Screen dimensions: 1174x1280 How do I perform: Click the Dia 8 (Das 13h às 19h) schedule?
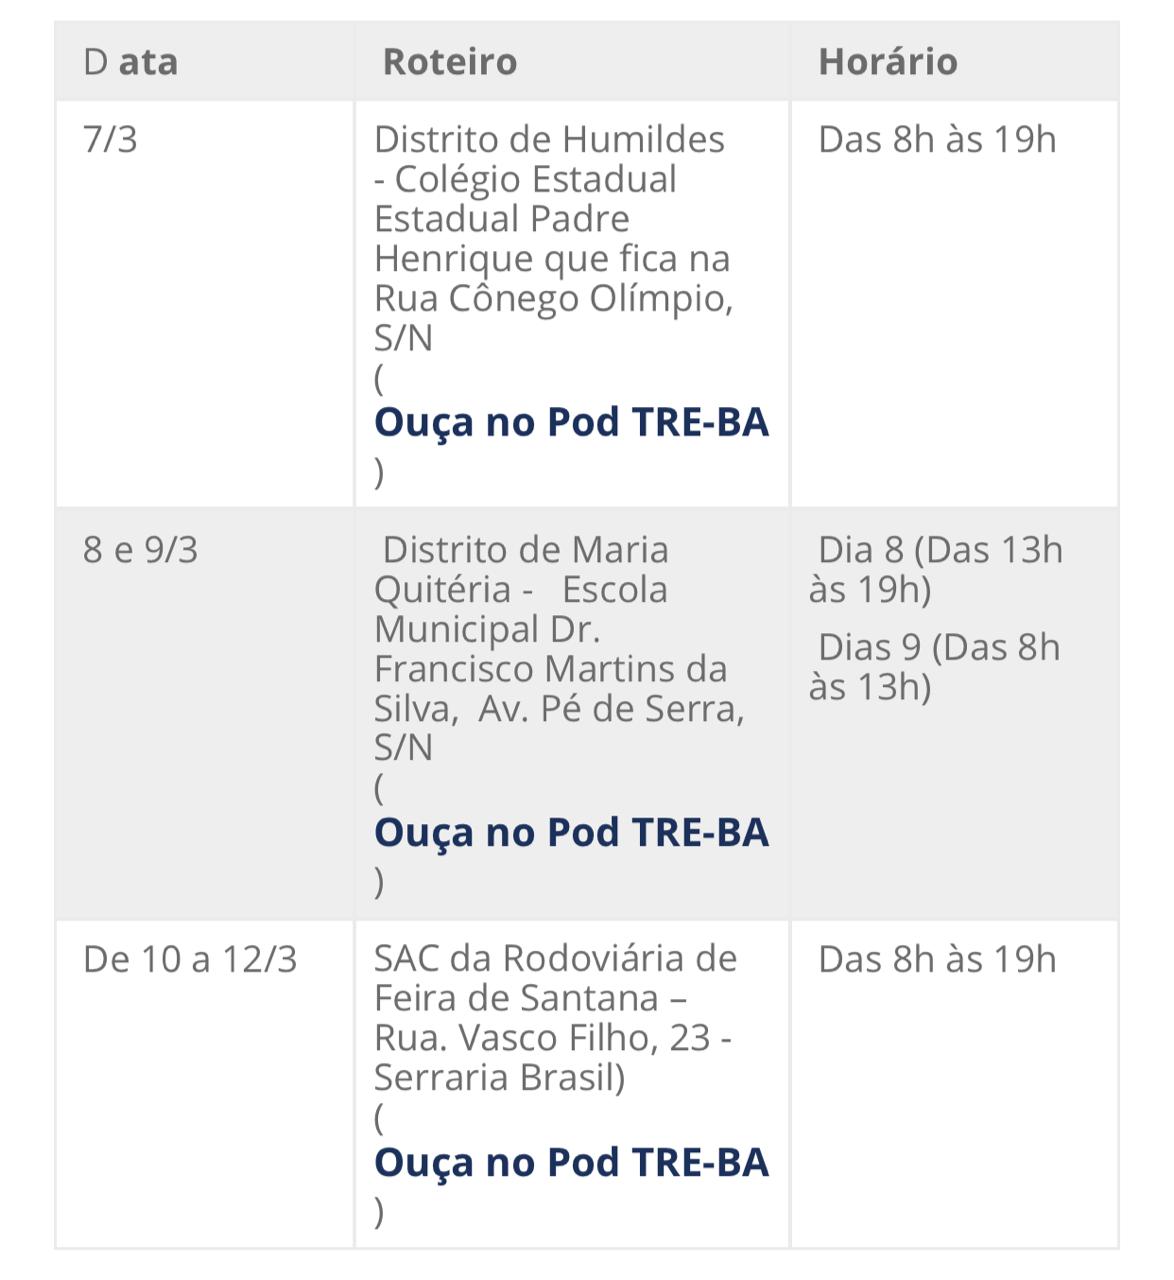coord(936,570)
